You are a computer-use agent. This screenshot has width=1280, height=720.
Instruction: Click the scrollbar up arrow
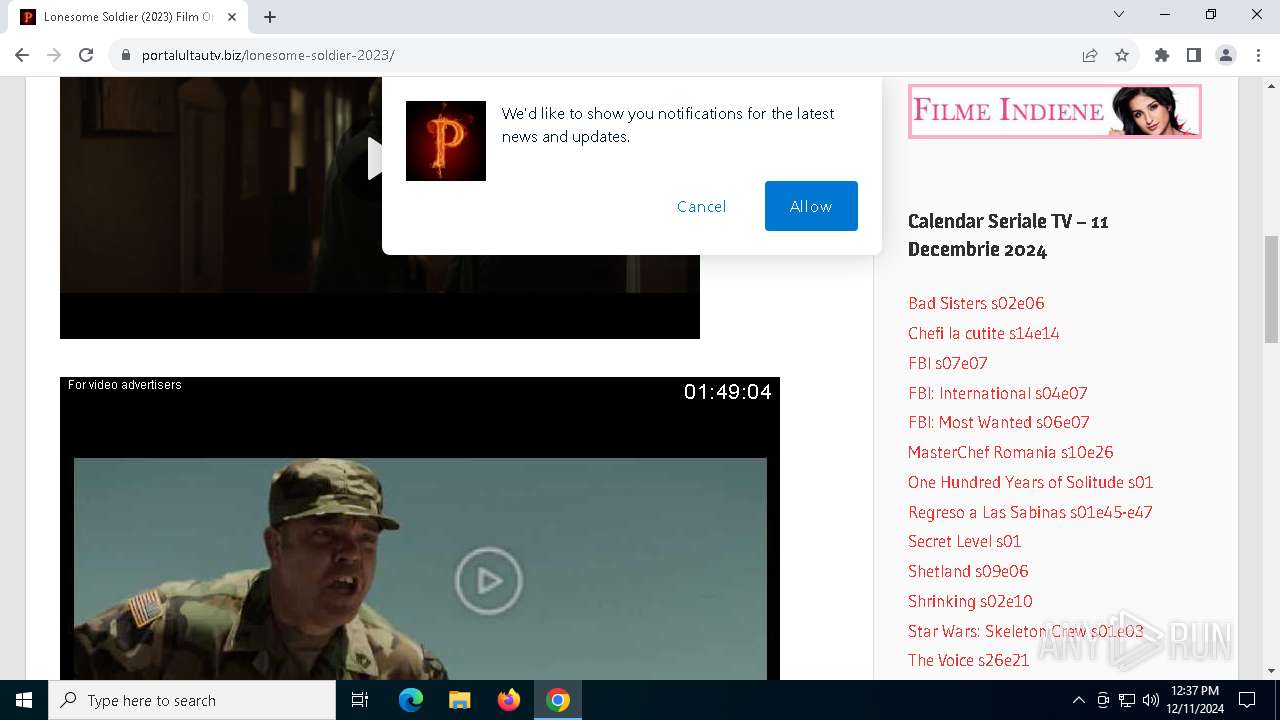tap(1271, 84)
